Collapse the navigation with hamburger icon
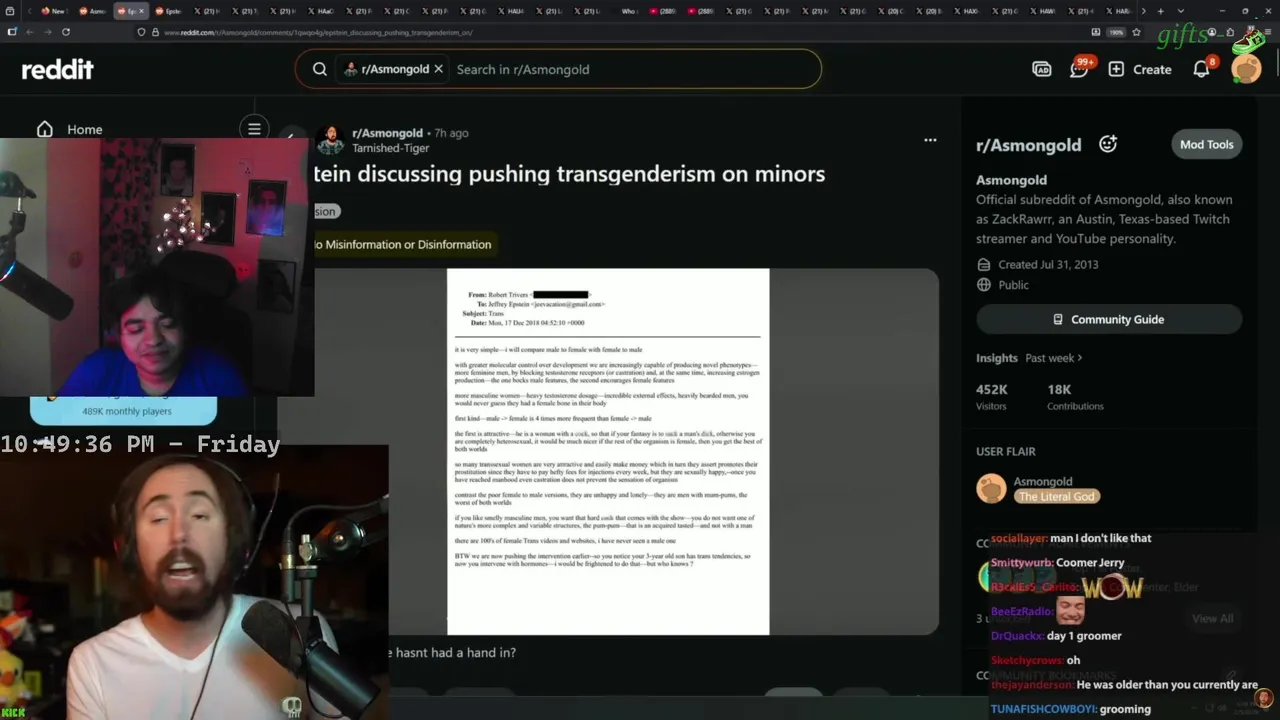Screen dimensions: 1280x720 click(x=254, y=129)
